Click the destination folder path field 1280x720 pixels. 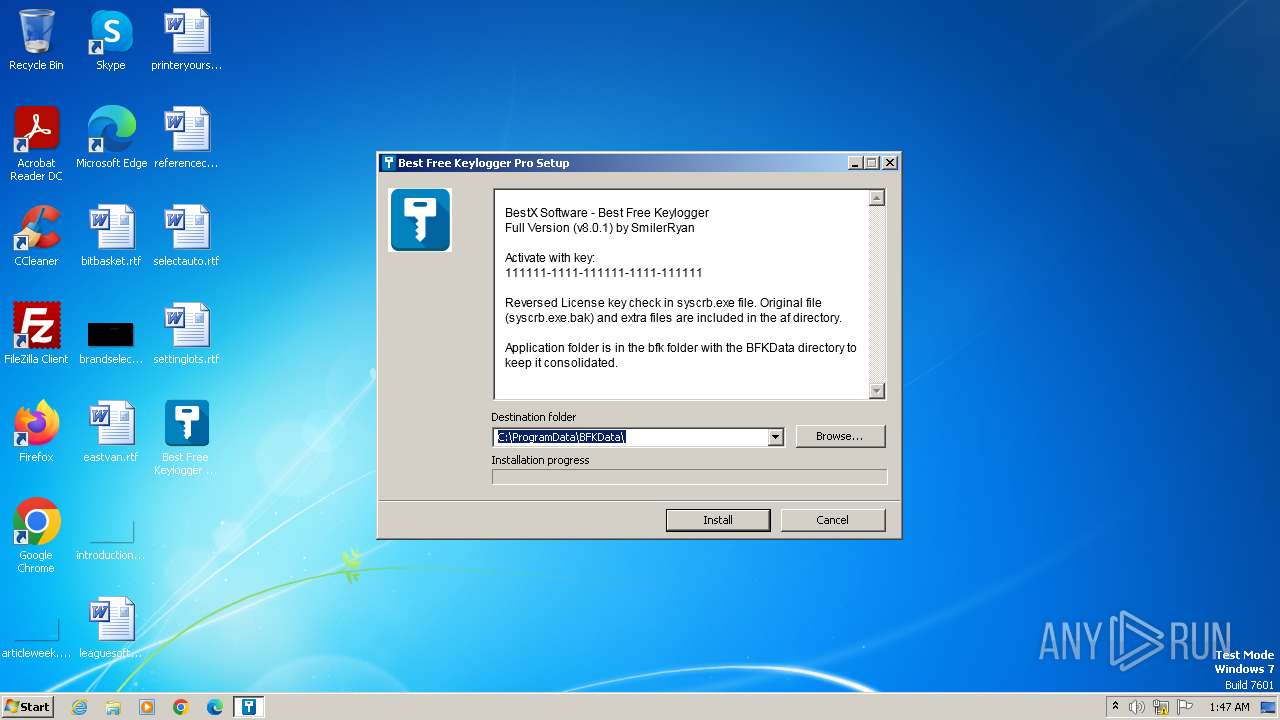point(630,437)
